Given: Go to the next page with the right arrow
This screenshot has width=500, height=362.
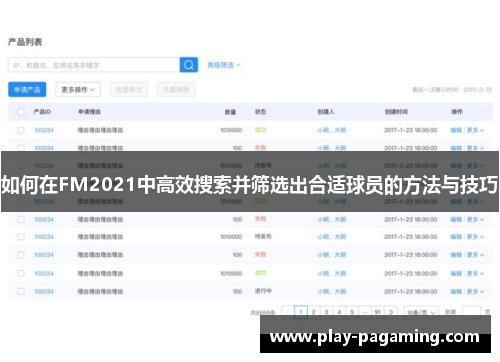Looking at the screenshot, I should coord(391,312).
